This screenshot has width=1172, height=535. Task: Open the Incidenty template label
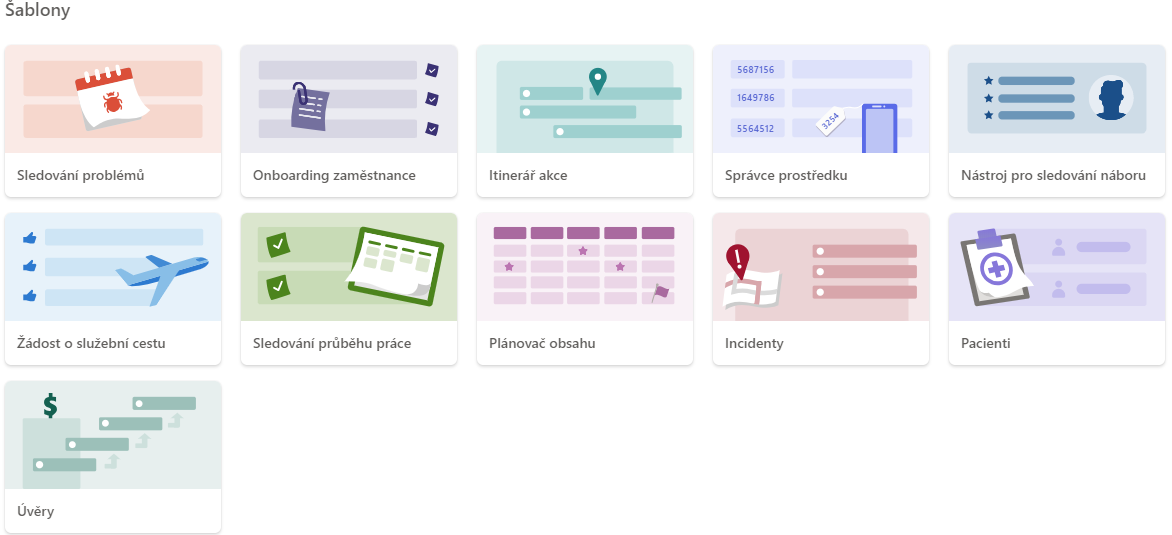[754, 344]
